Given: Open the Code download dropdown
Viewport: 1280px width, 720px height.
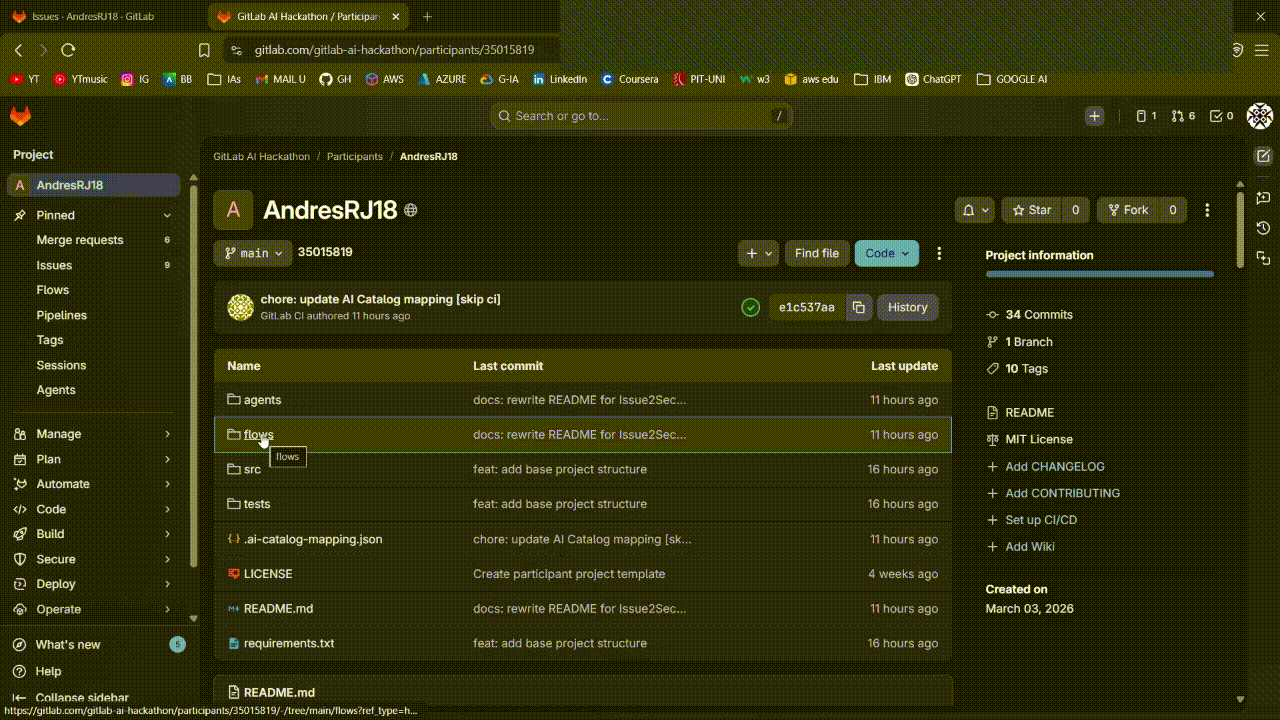Looking at the screenshot, I should coord(886,253).
